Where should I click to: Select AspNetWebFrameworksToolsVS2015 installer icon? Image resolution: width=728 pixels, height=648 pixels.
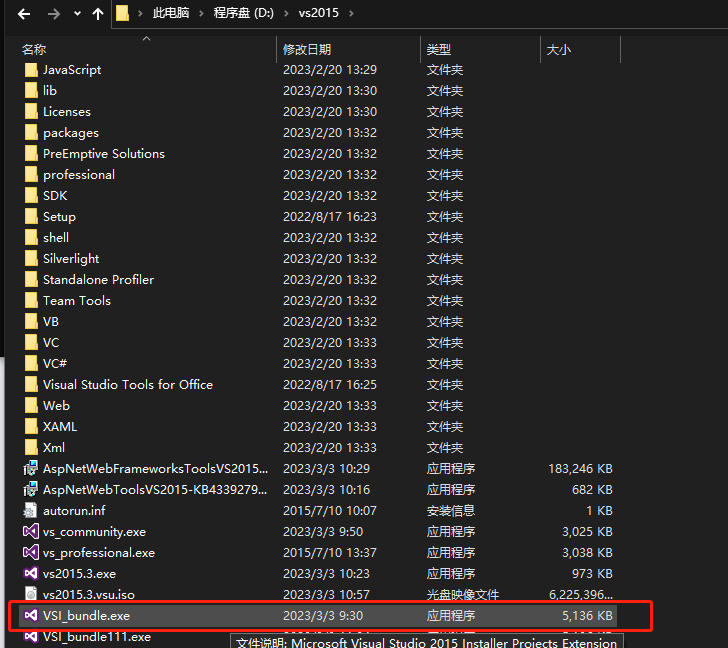point(31,469)
